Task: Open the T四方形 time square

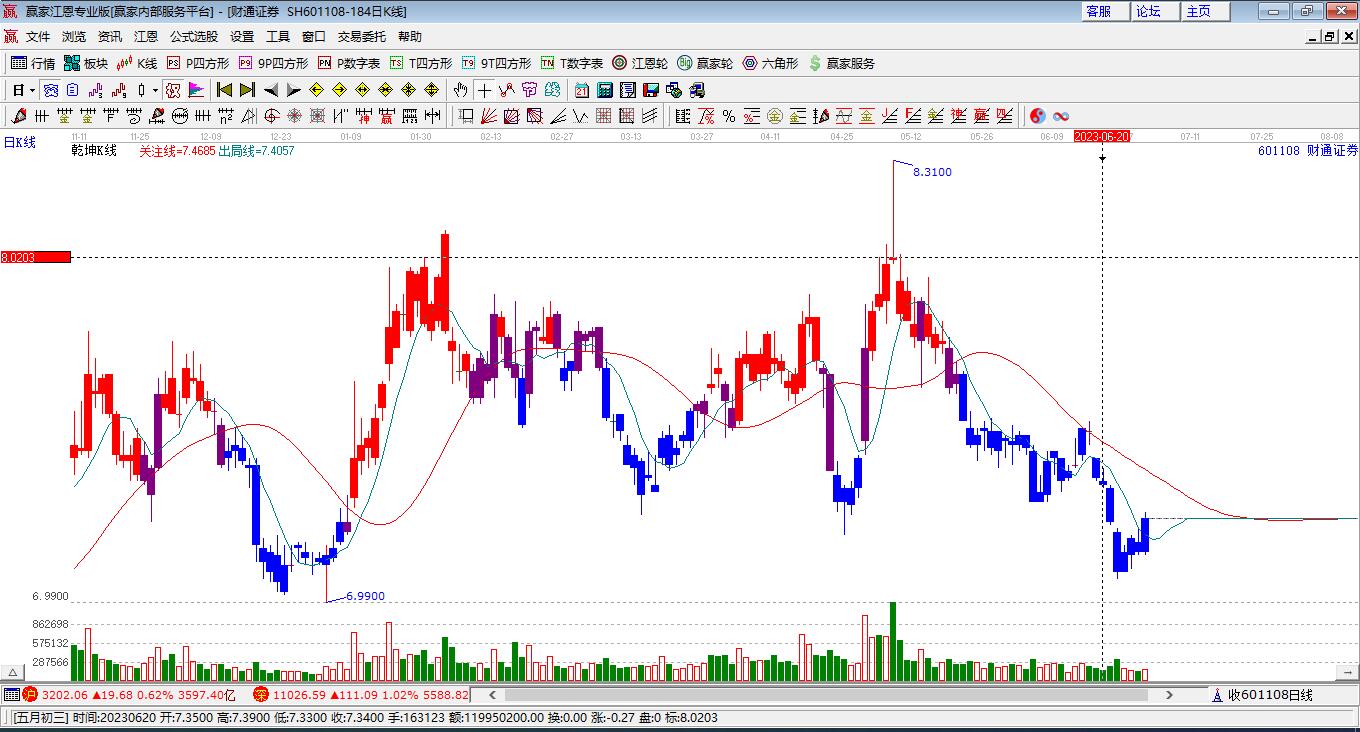Action: coord(420,63)
